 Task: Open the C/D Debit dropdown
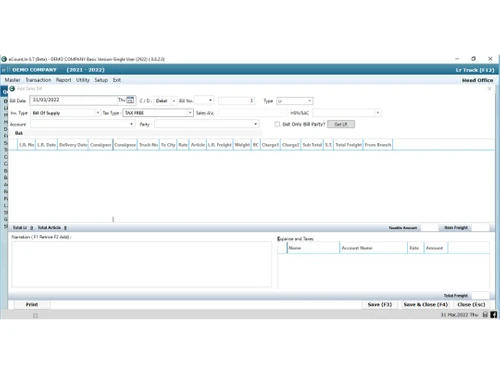click(x=174, y=101)
